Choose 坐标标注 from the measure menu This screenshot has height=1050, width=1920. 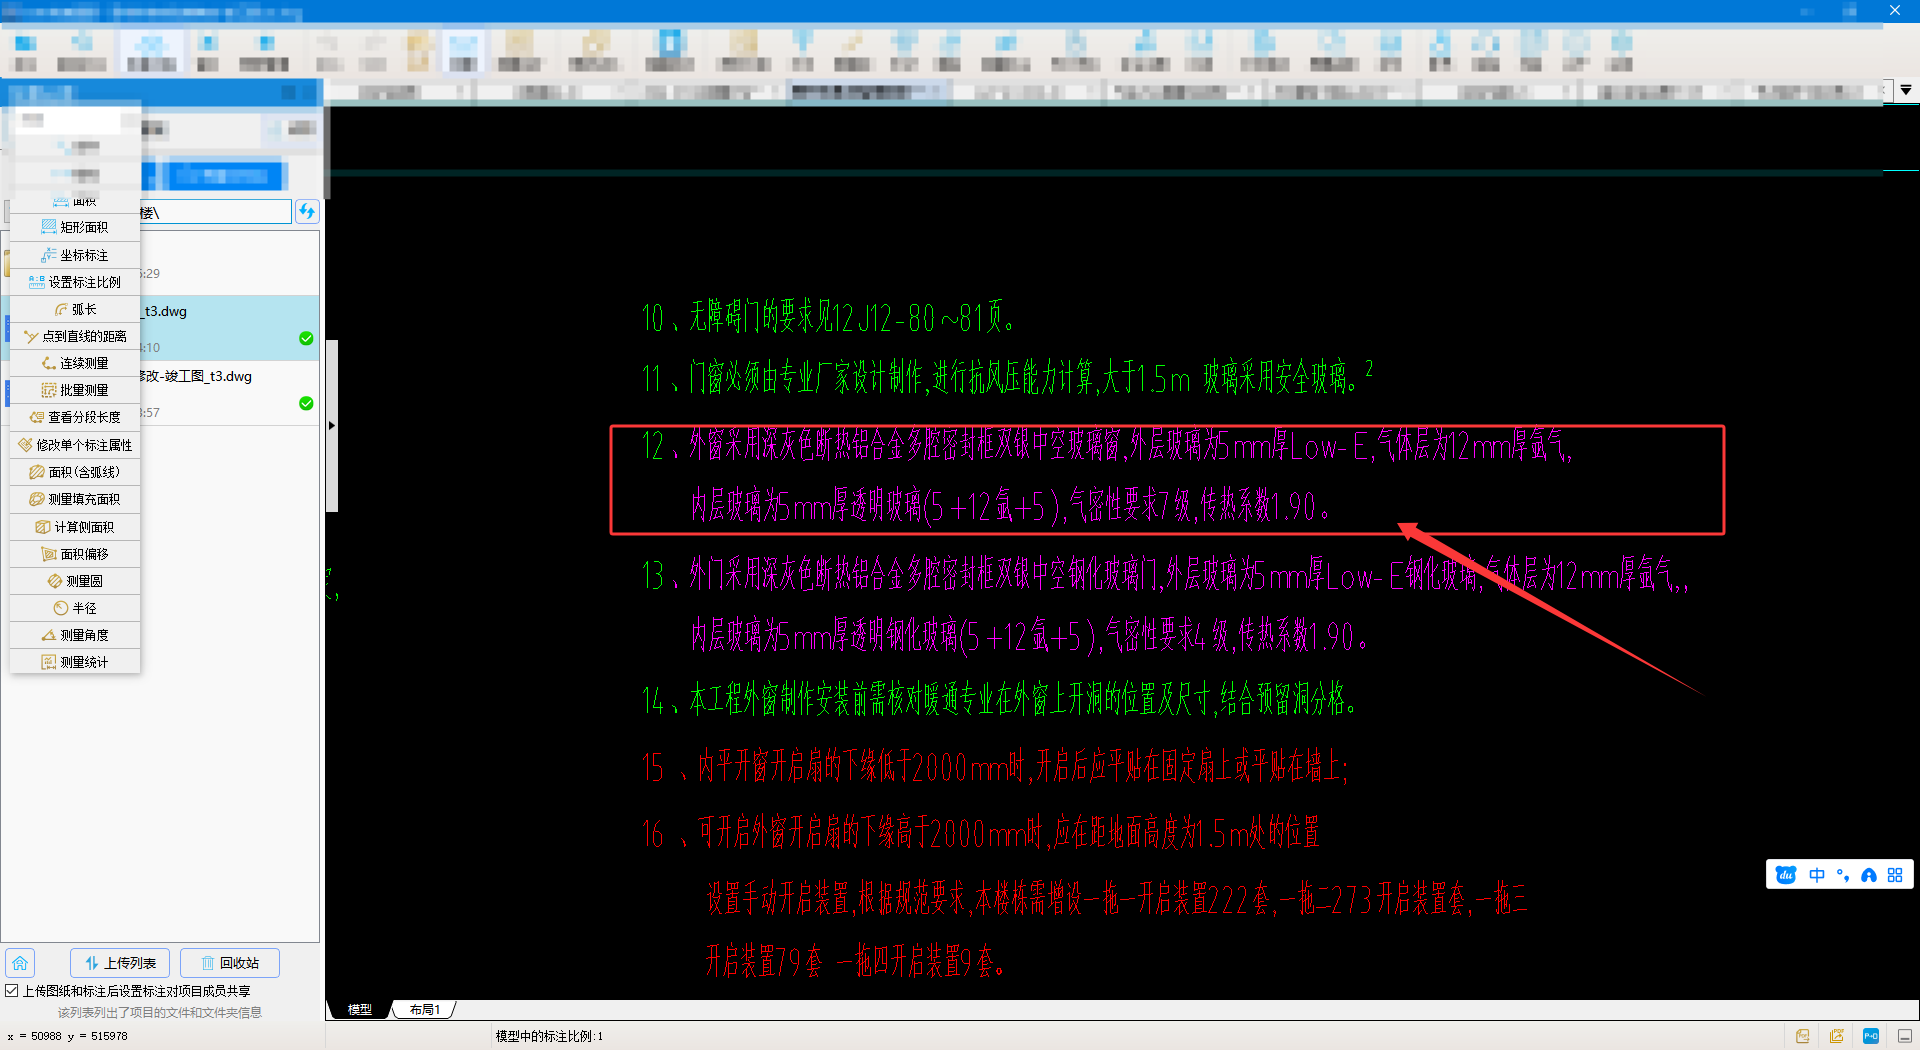(x=75, y=255)
